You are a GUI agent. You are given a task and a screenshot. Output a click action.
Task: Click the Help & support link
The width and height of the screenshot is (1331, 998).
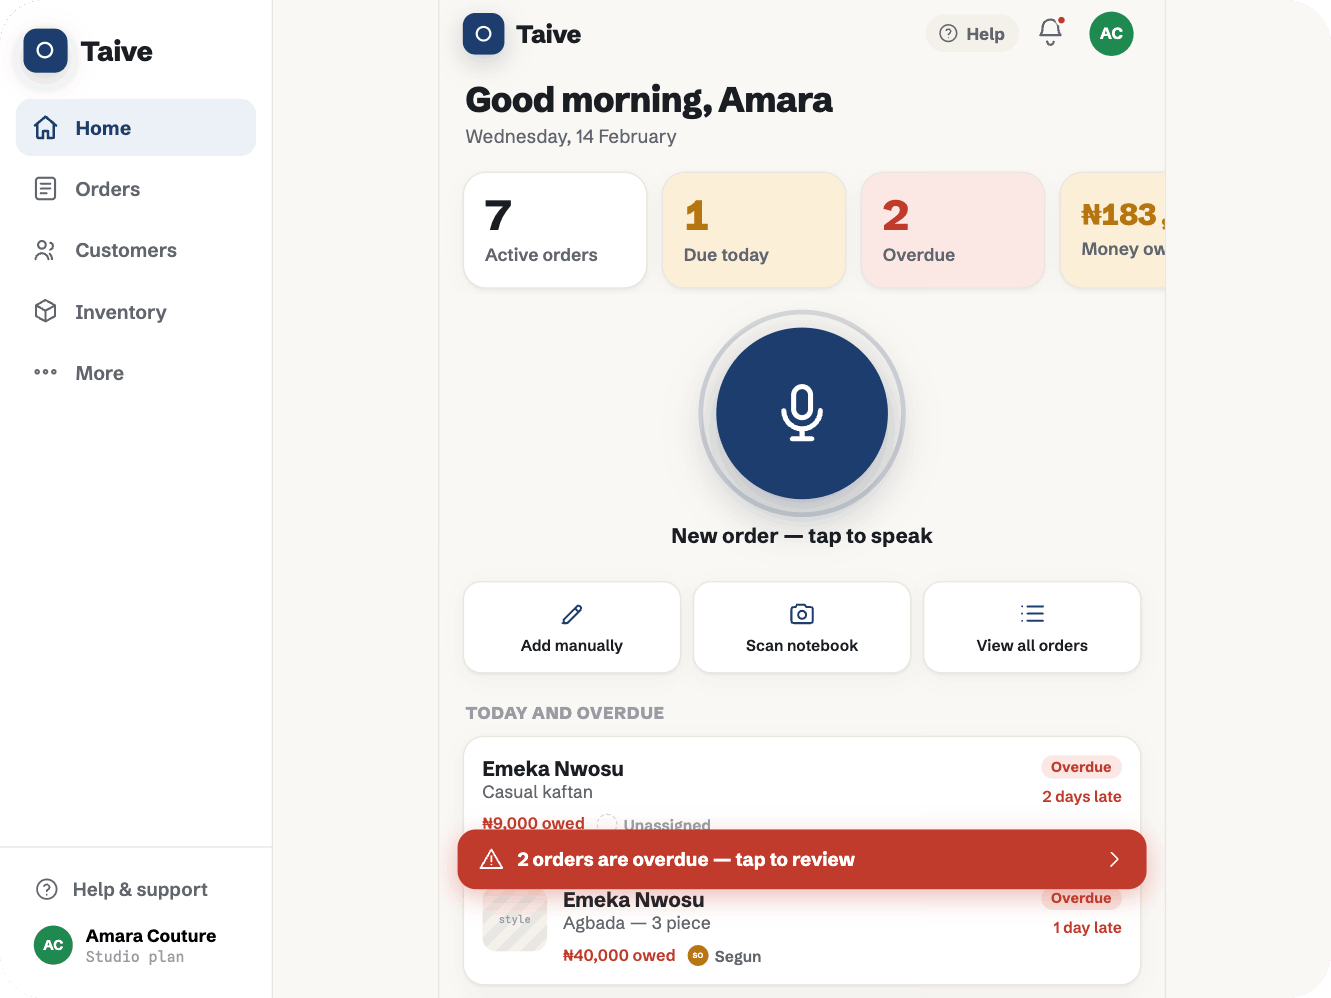(x=121, y=889)
